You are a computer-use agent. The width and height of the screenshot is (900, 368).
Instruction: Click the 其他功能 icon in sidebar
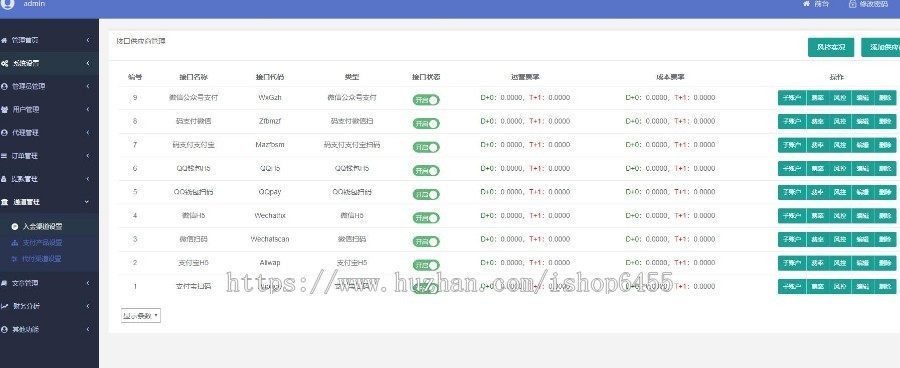[x=5, y=330]
